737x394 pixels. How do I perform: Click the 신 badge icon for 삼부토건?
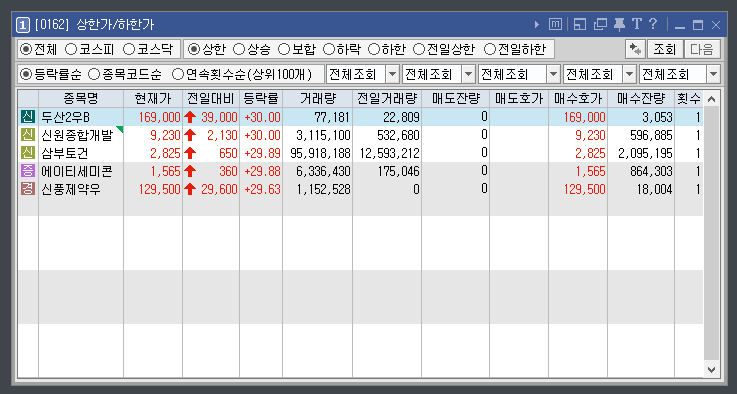tap(28, 153)
